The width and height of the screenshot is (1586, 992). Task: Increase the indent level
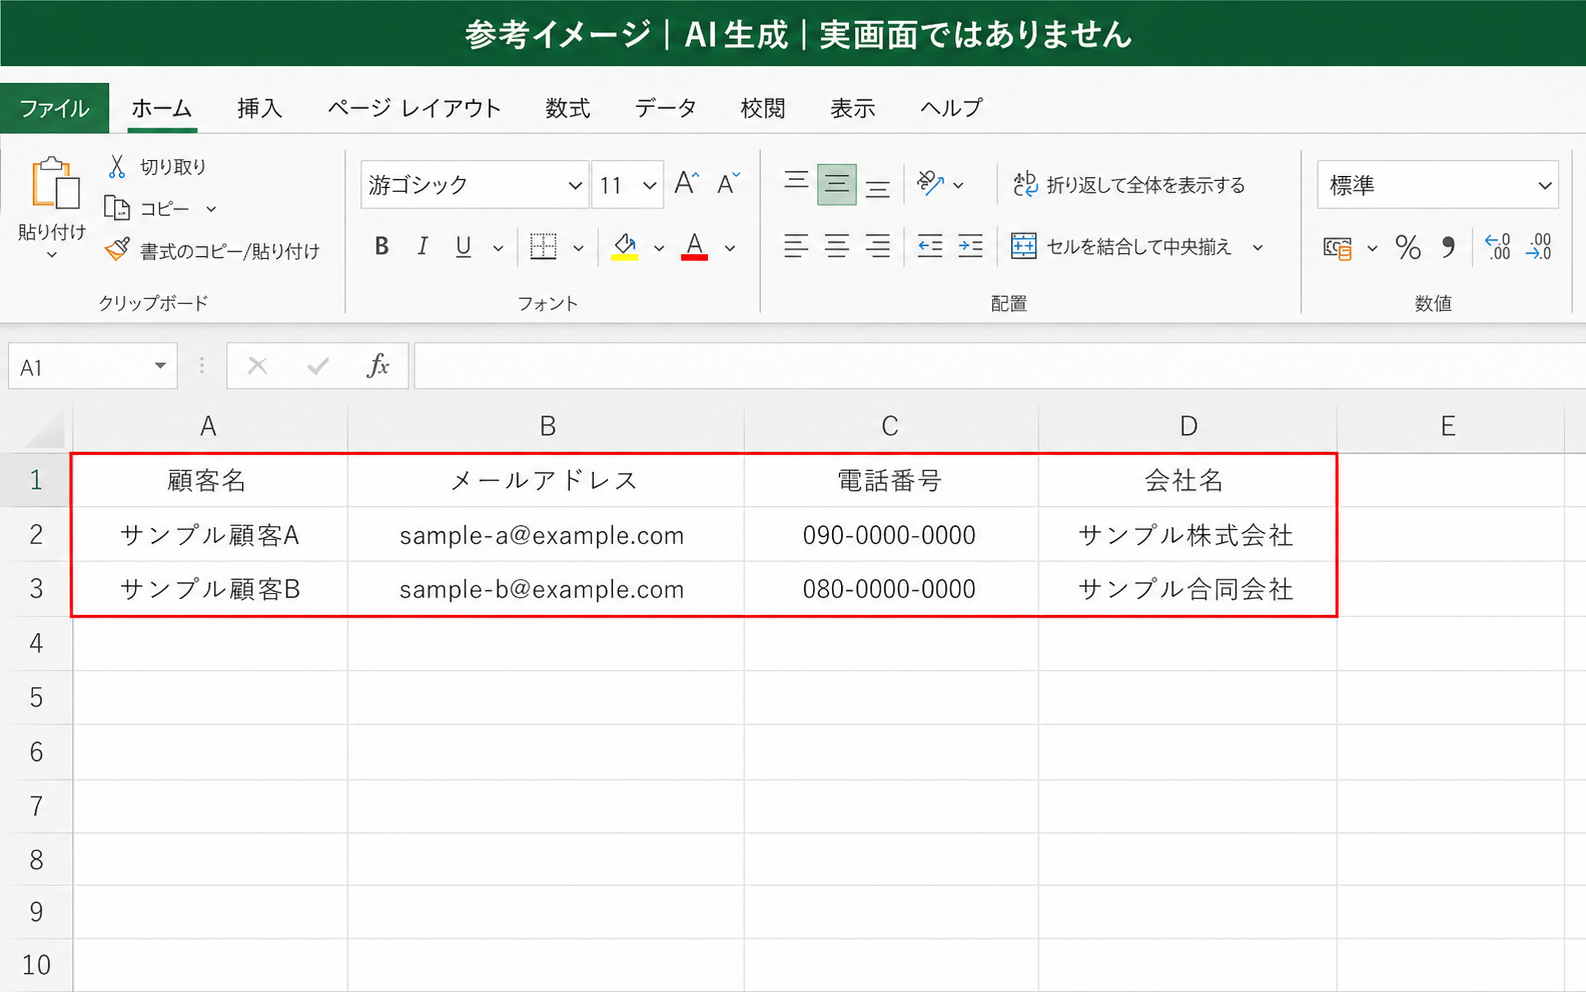point(970,246)
